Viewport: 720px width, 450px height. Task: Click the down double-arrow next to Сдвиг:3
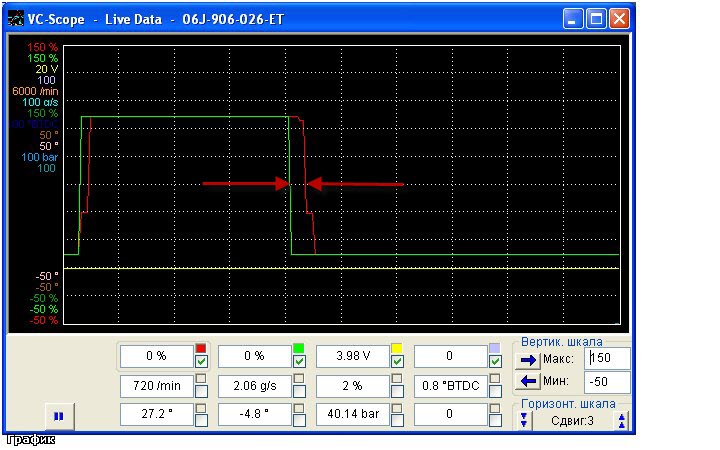click(523, 421)
